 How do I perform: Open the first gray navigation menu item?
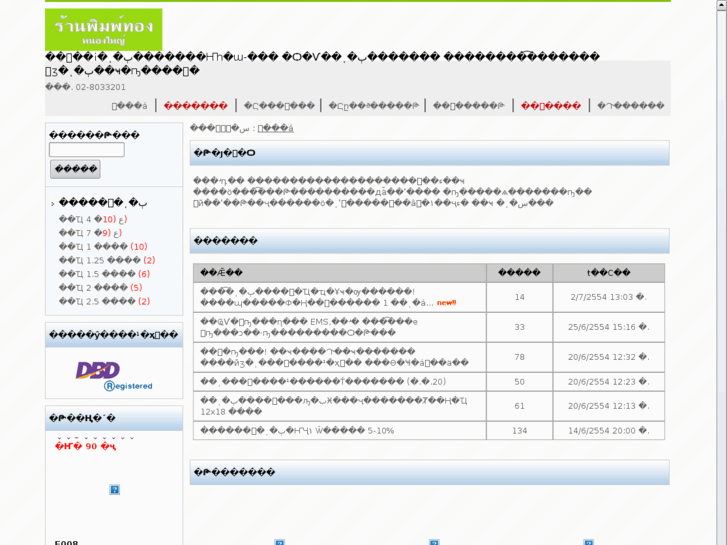129,106
